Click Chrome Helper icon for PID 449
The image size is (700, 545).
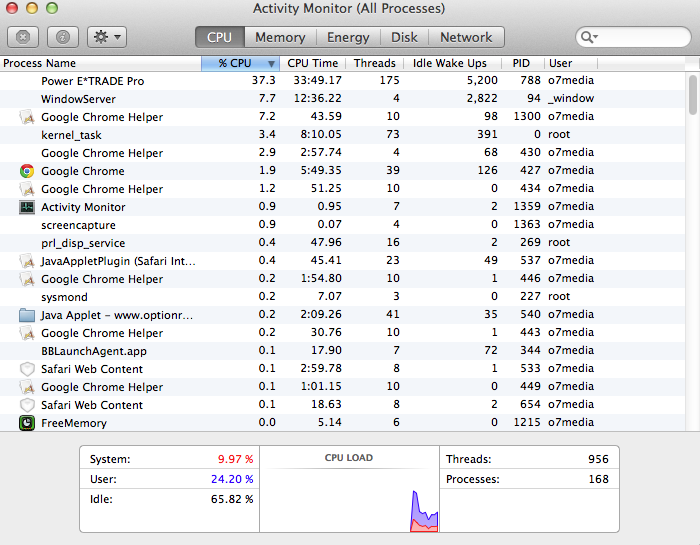27,387
